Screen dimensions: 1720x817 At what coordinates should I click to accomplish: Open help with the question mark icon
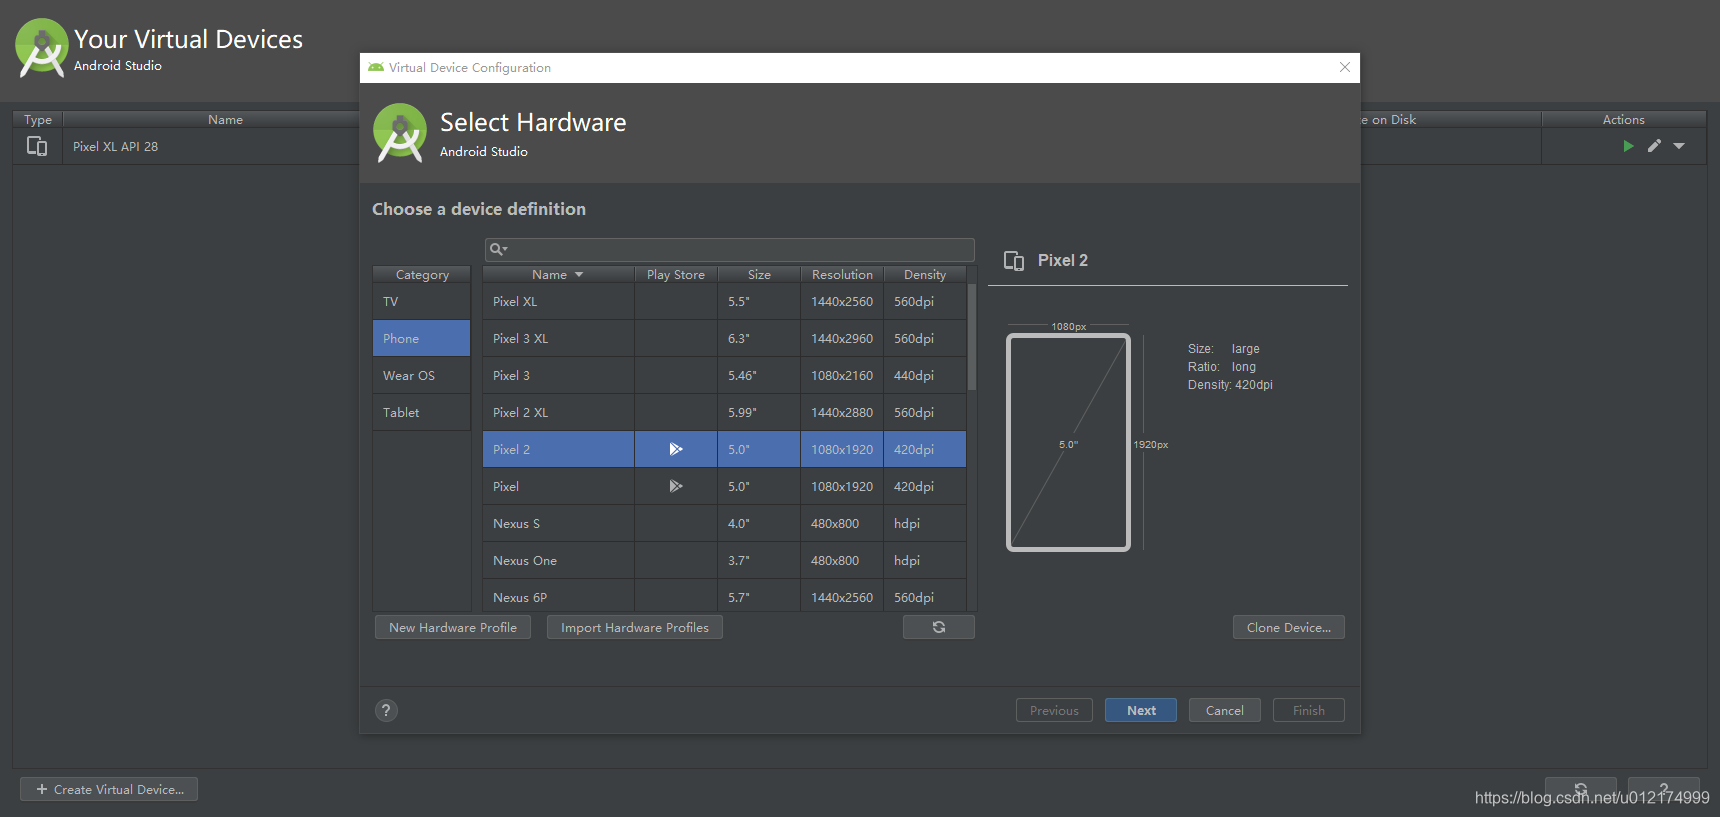pos(386,710)
